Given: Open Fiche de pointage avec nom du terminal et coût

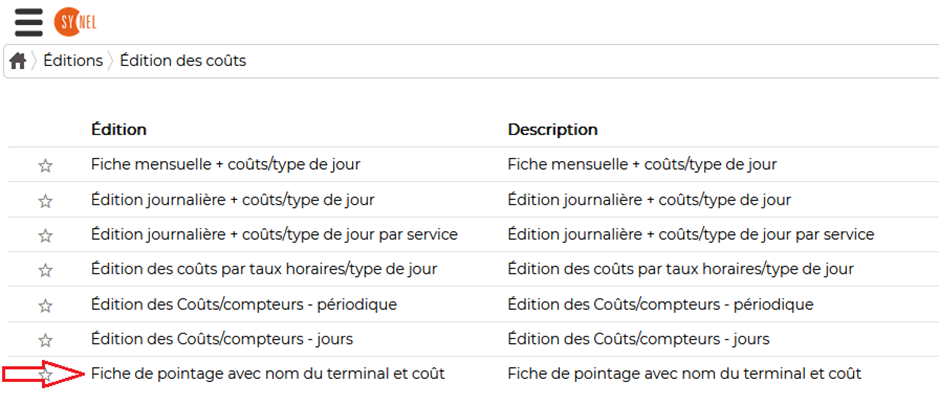Looking at the screenshot, I should (268, 374).
